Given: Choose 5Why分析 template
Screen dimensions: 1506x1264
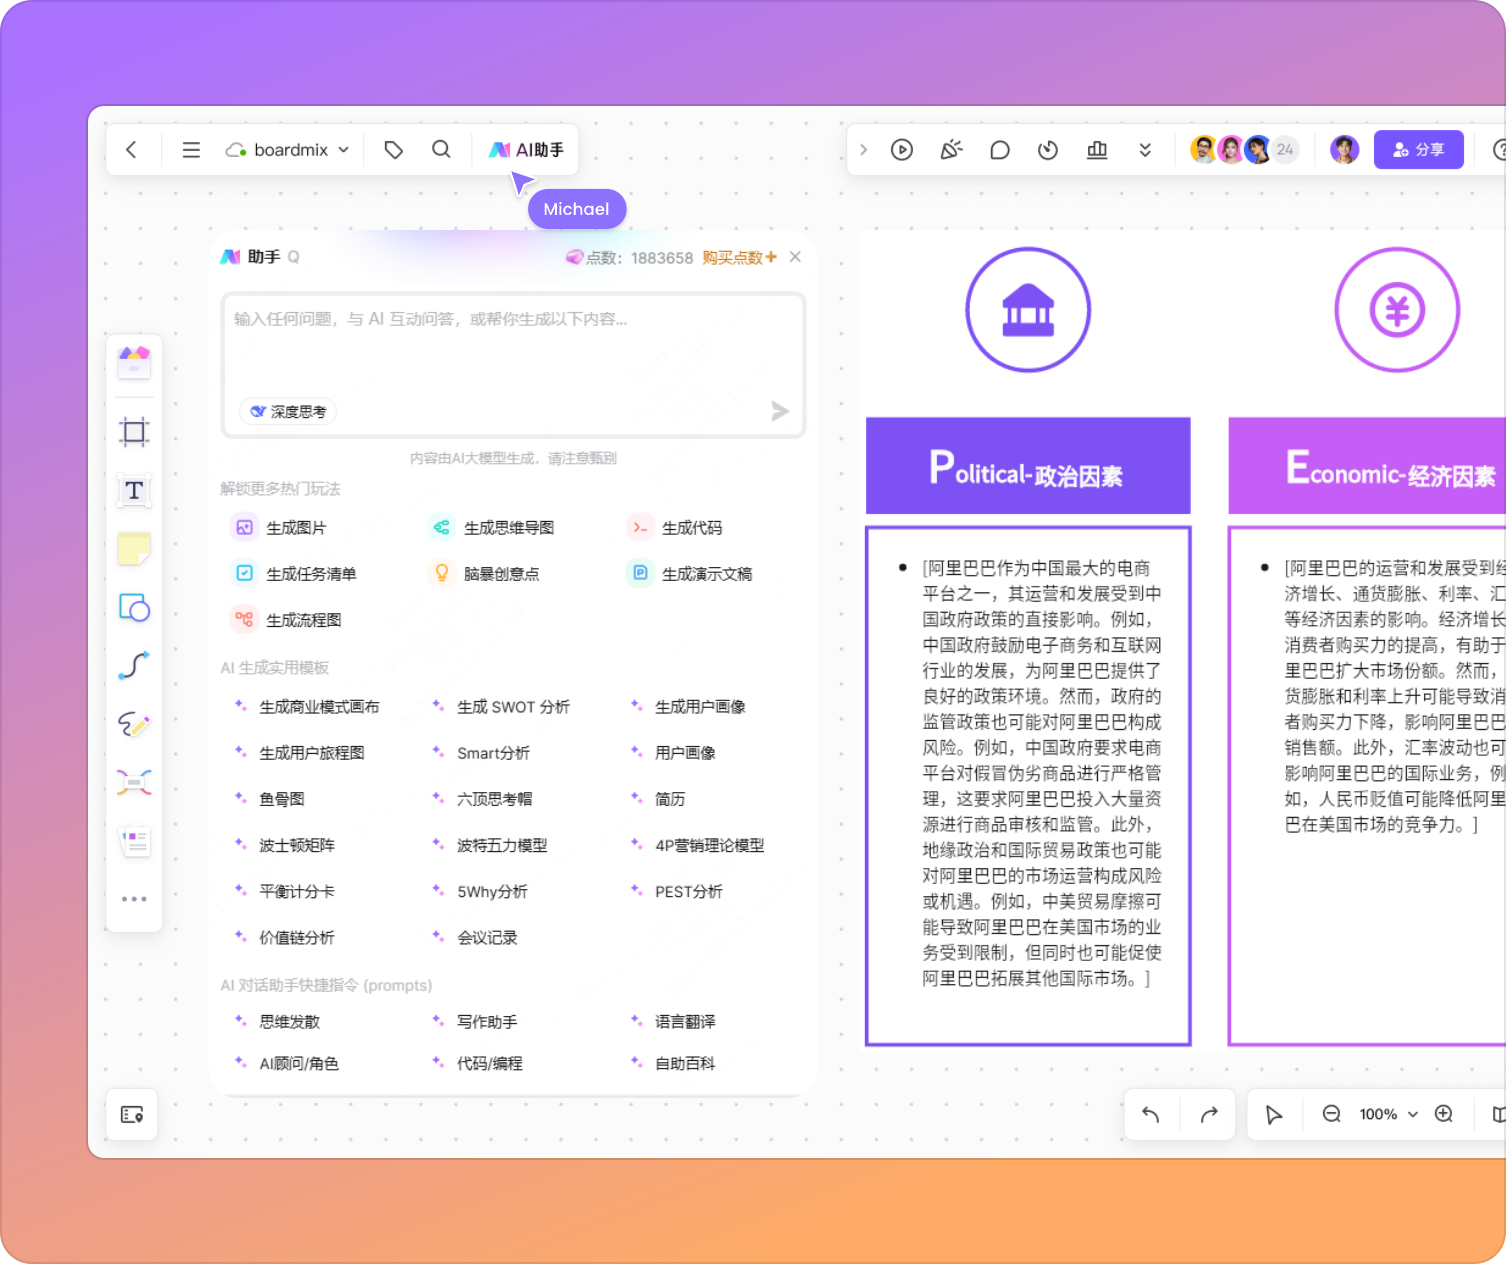Looking at the screenshot, I should tap(480, 891).
